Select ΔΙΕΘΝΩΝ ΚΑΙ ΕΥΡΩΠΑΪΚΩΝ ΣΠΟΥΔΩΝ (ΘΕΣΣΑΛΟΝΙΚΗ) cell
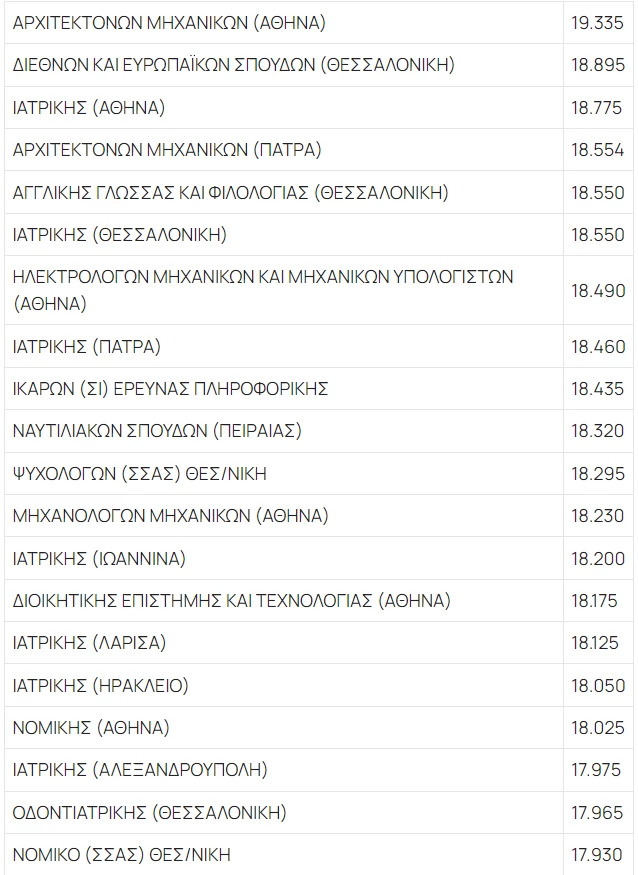638x875 pixels. click(x=233, y=65)
